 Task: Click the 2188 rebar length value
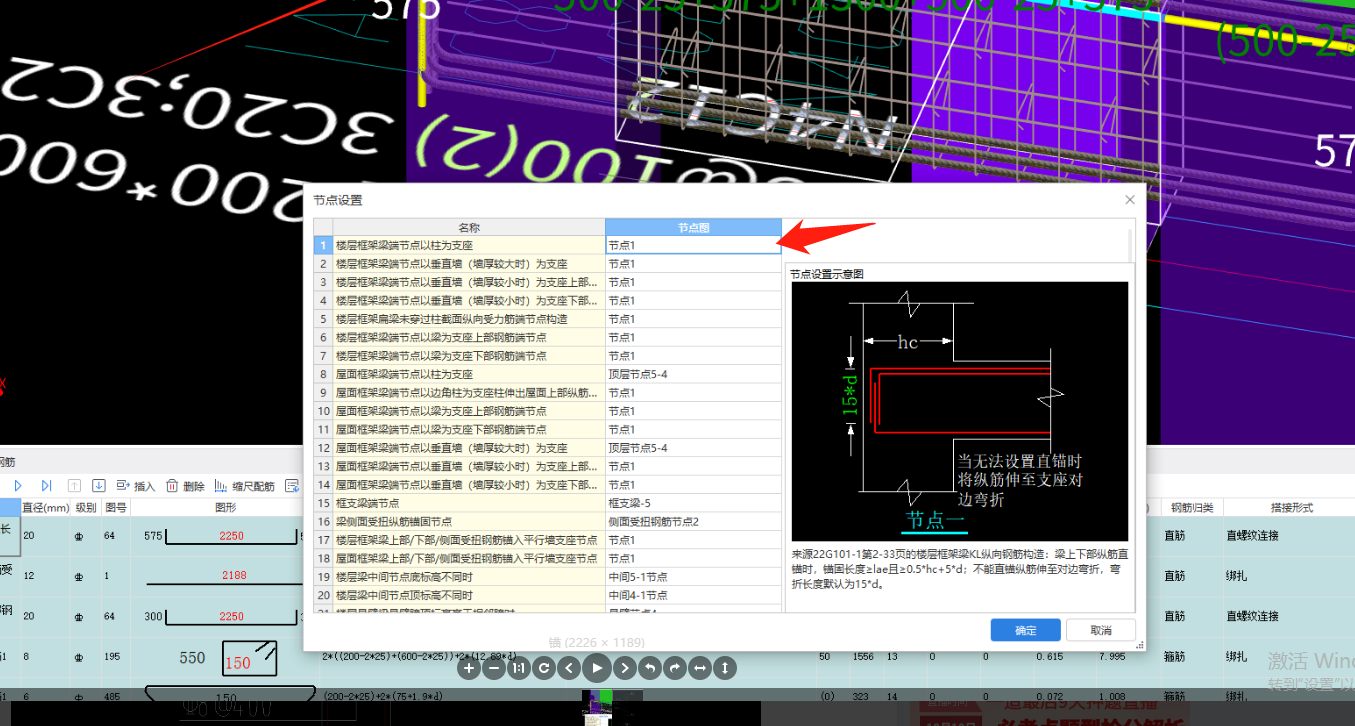click(234, 575)
